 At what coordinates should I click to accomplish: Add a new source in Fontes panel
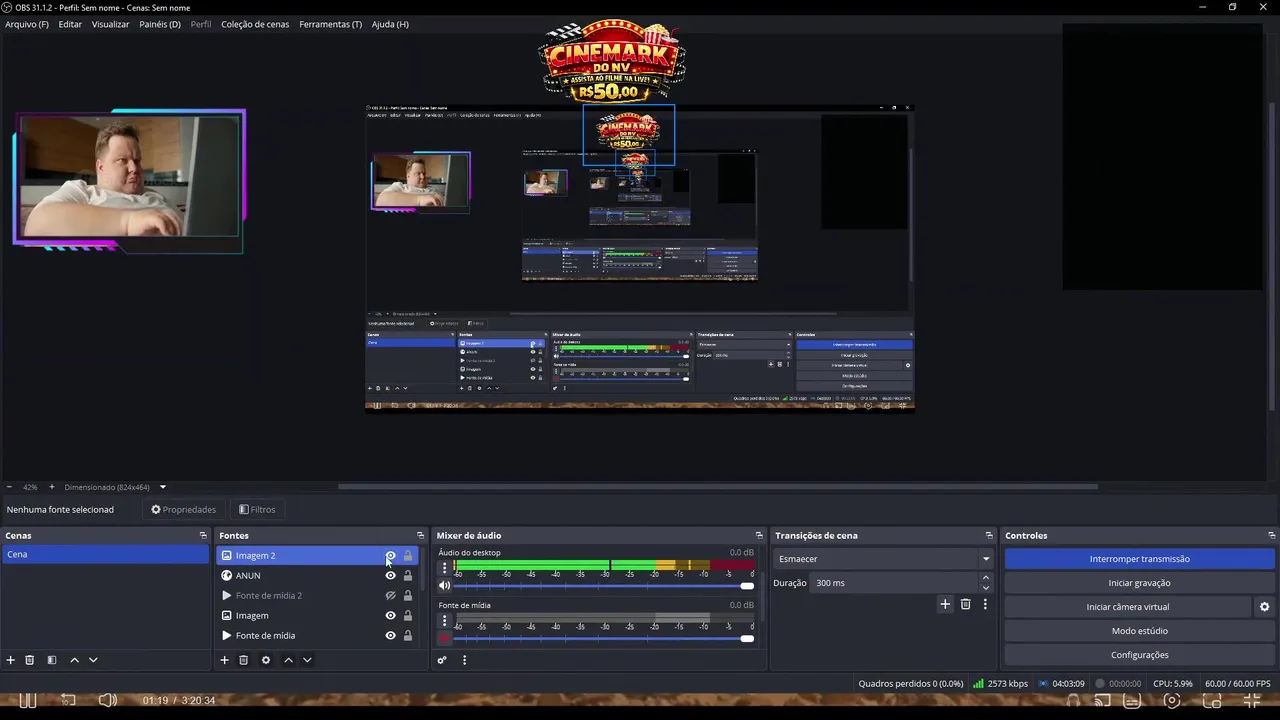(x=225, y=660)
